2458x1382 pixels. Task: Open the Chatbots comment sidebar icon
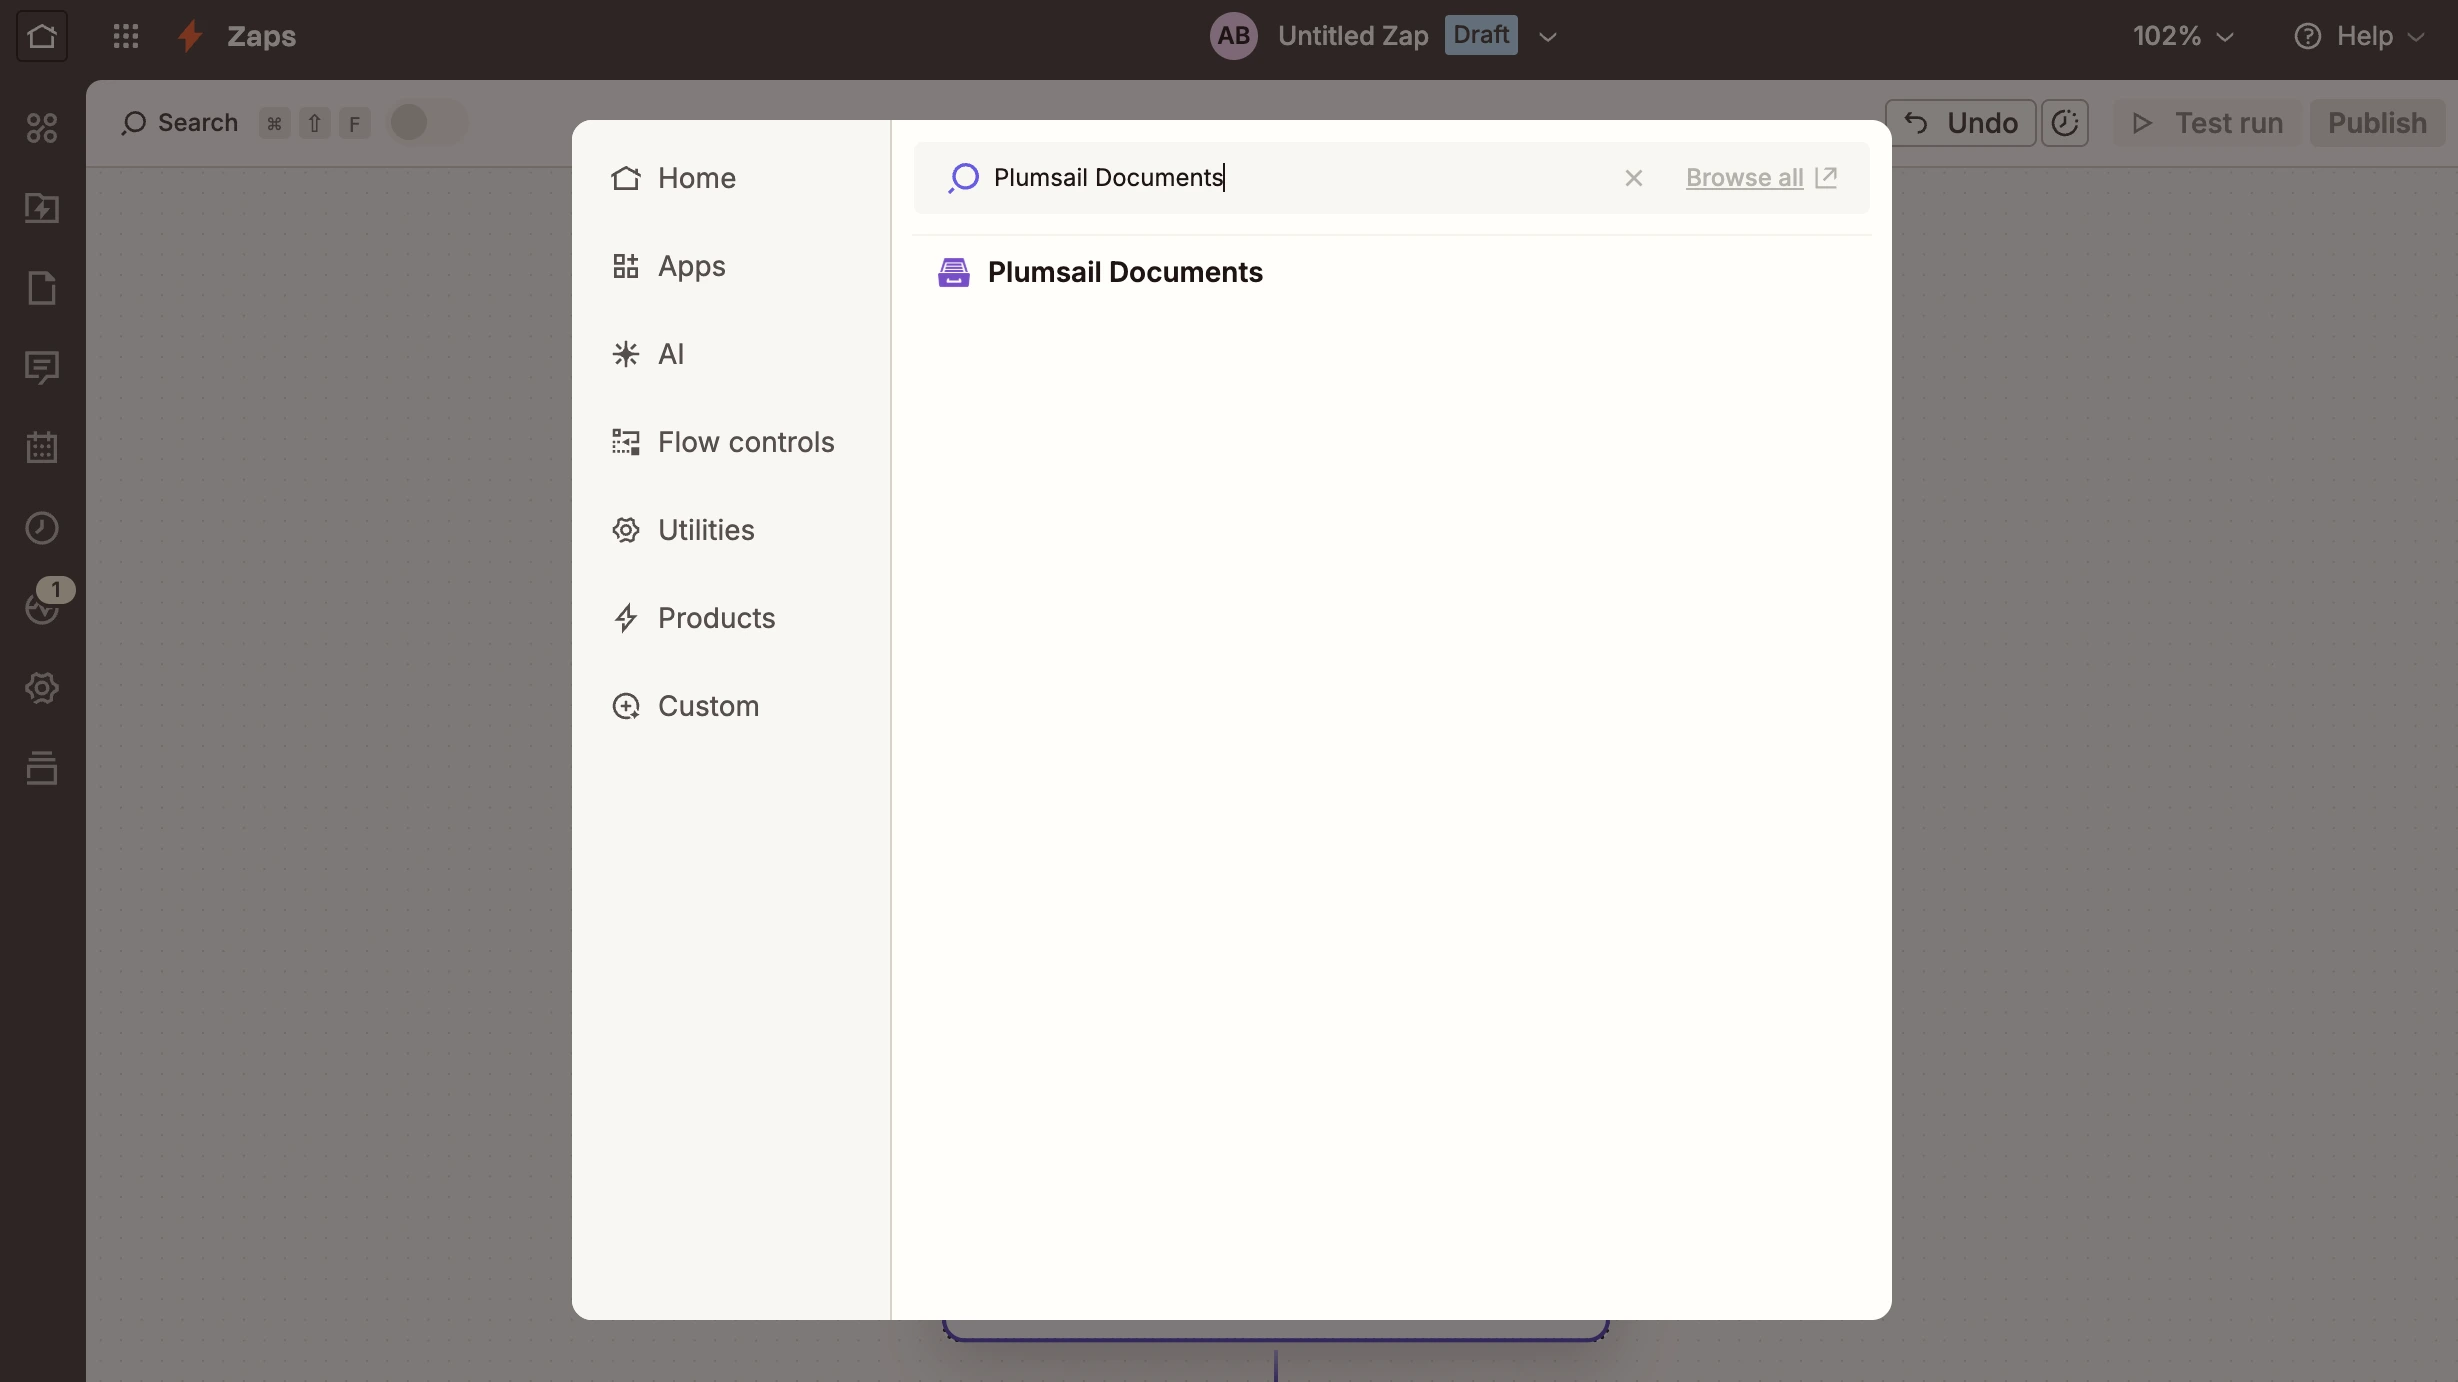coord(42,368)
